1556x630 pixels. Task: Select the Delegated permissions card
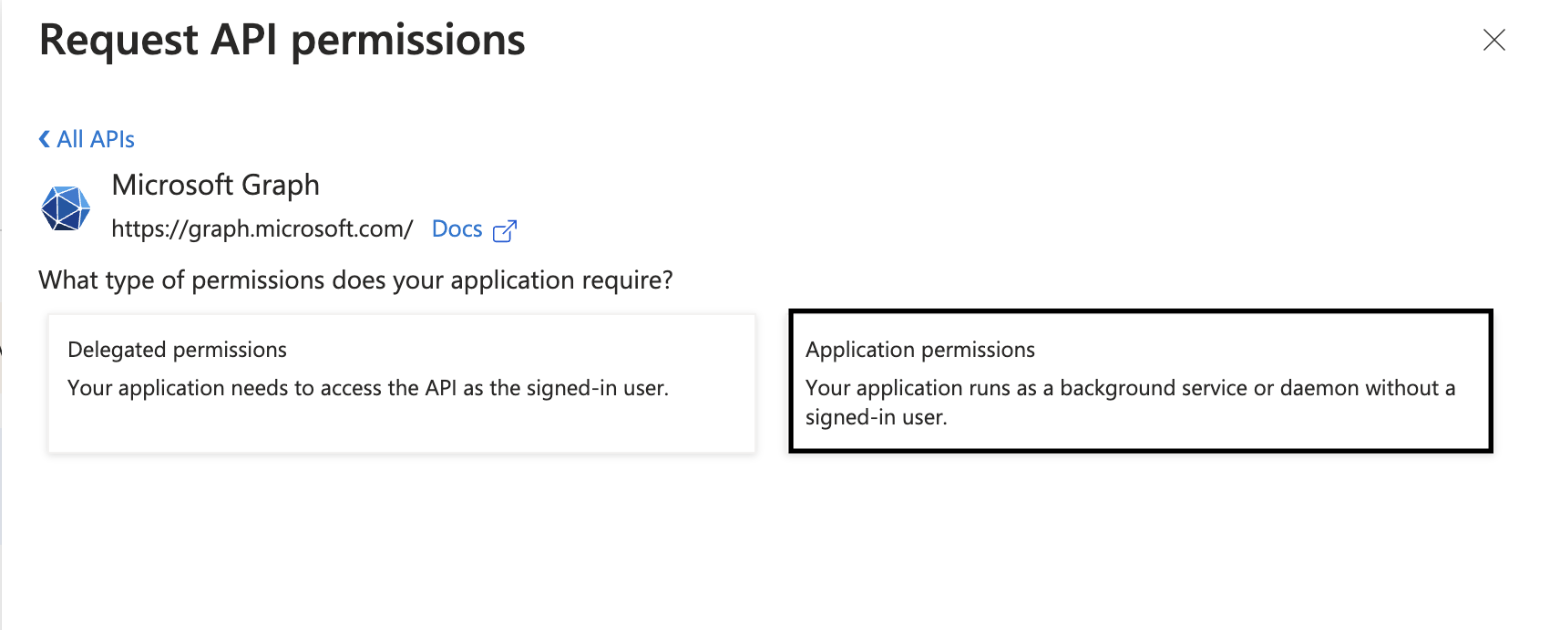pos(401,383)
